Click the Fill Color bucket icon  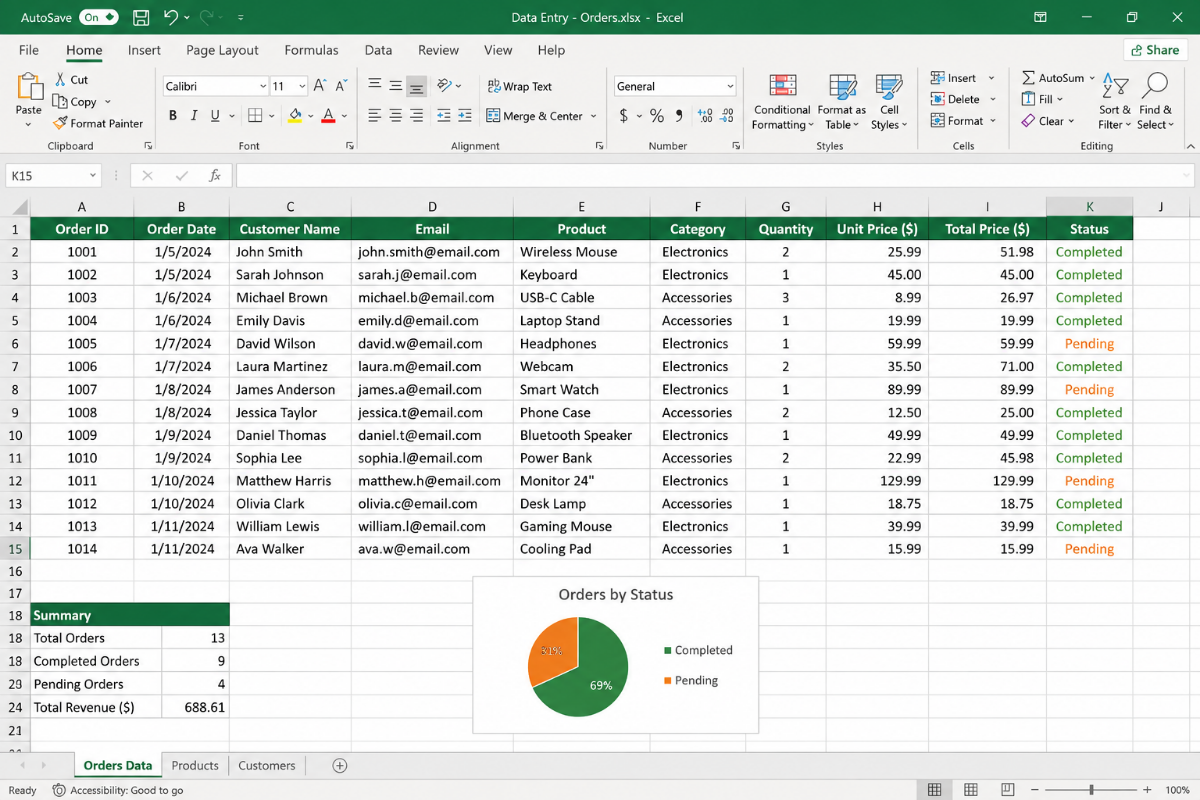[x=295, y=116]
